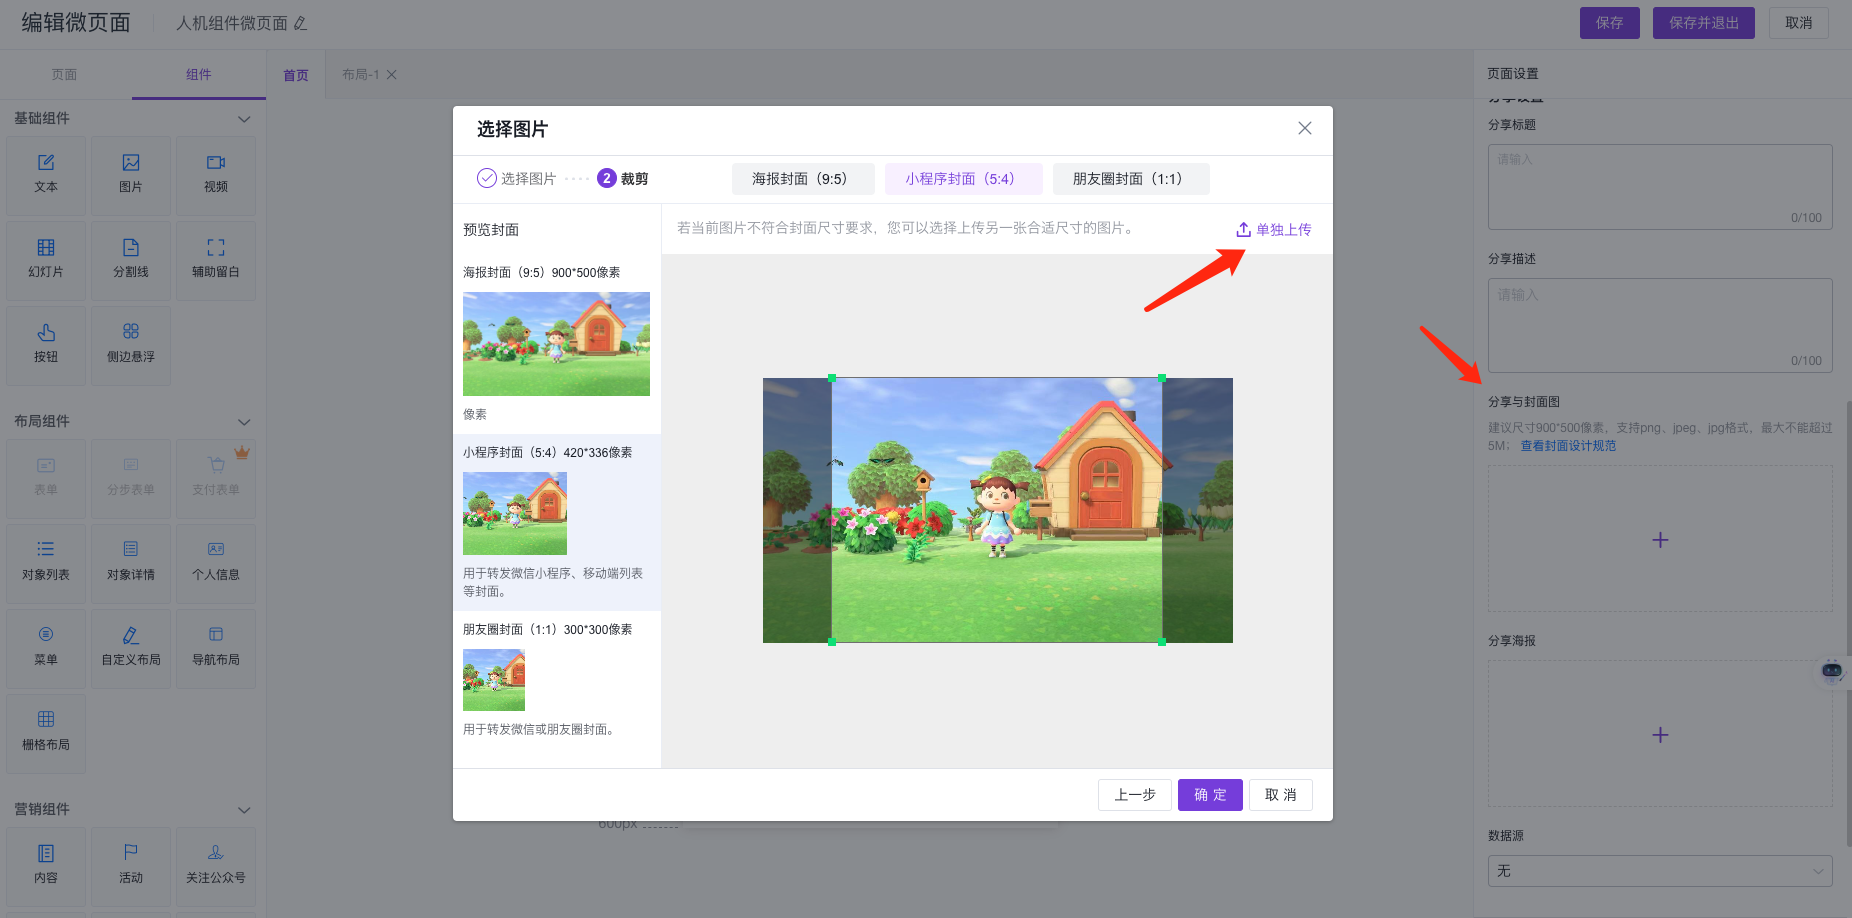Confirm crop with 确定 button
Screen dimensions: 1852x918
pos(1210,795)
